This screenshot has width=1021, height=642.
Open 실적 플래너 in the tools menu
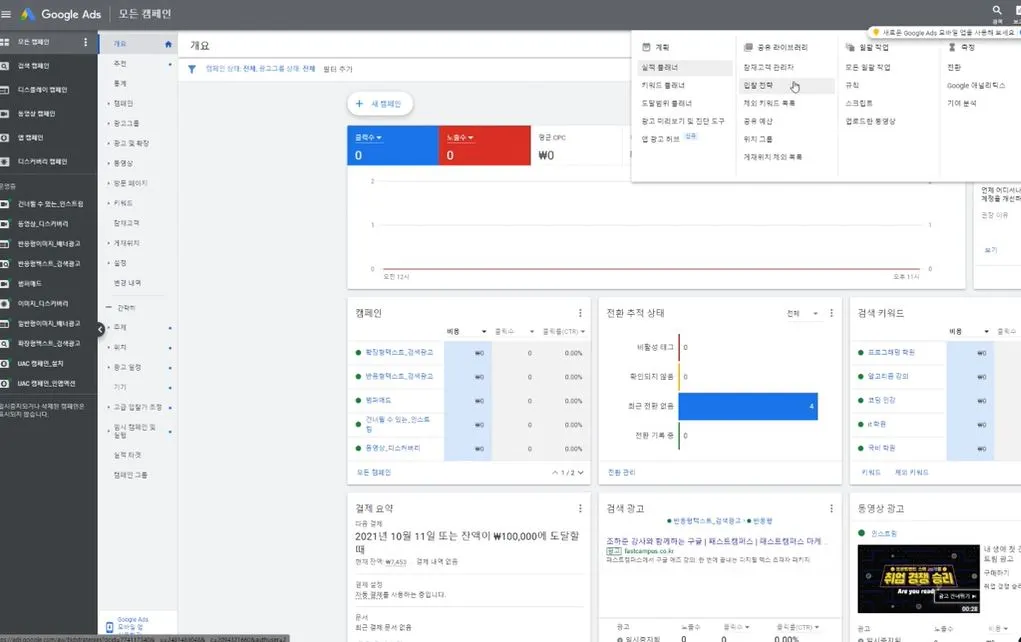coord(684,68)
